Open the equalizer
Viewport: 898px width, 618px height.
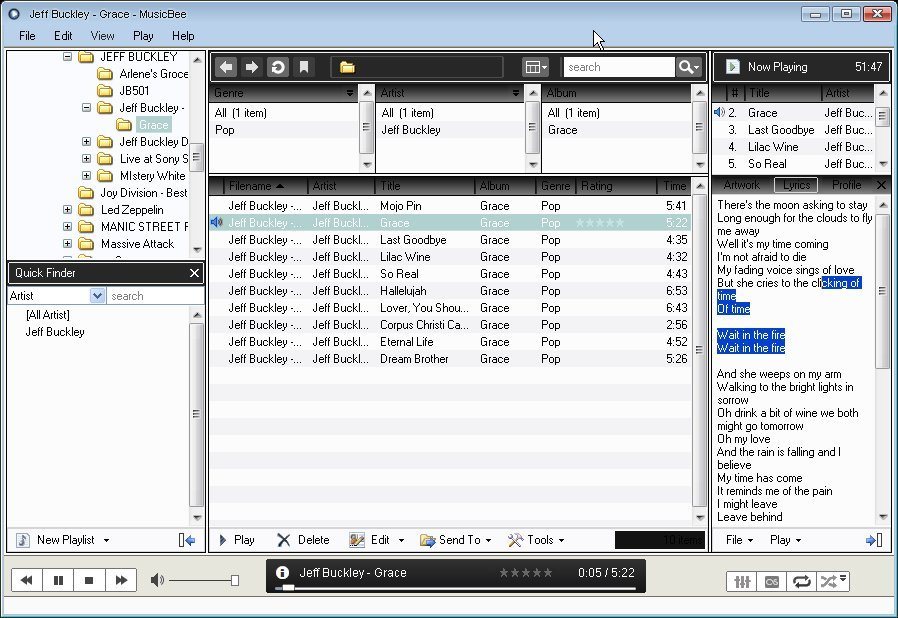742,582
